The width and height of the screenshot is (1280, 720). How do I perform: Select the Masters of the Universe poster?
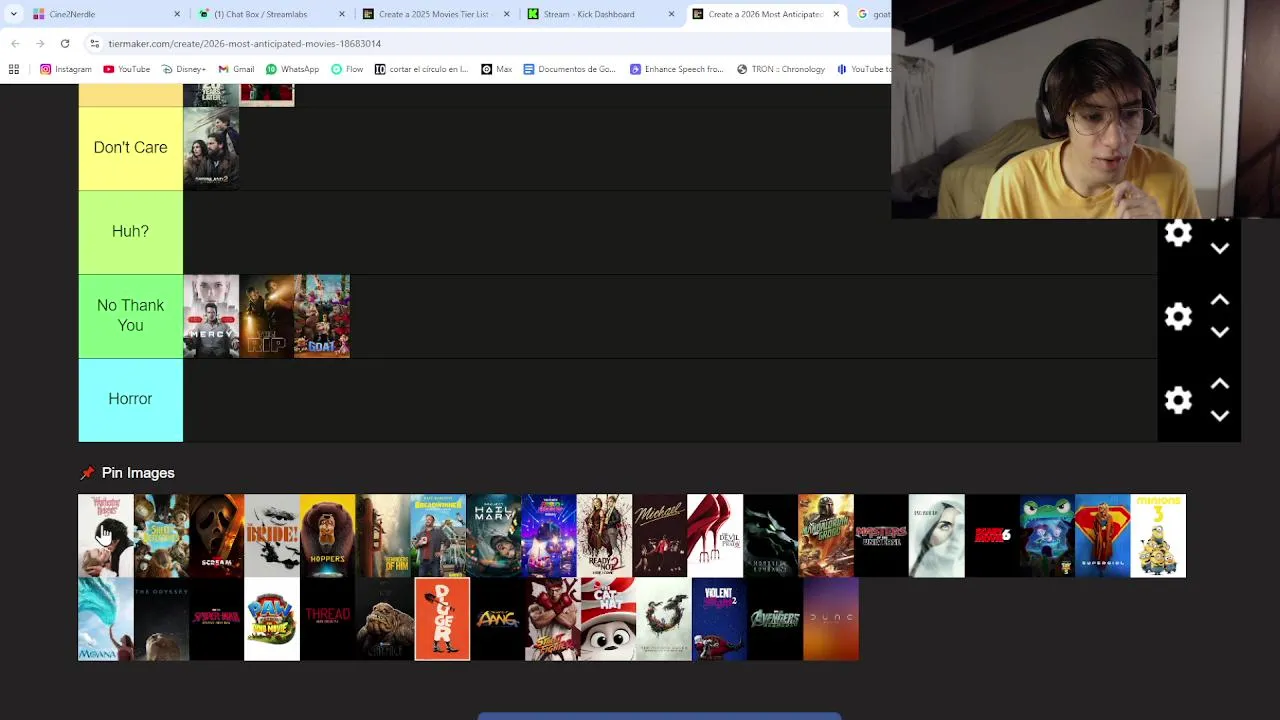pyautogui.click(x=881, y=536)
